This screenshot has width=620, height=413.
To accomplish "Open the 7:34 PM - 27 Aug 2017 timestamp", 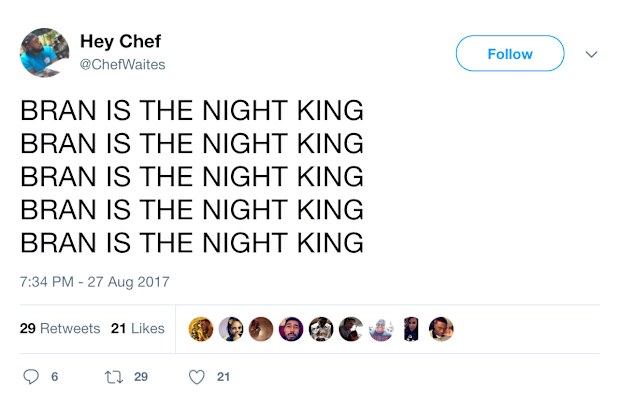I will [95, 282].
